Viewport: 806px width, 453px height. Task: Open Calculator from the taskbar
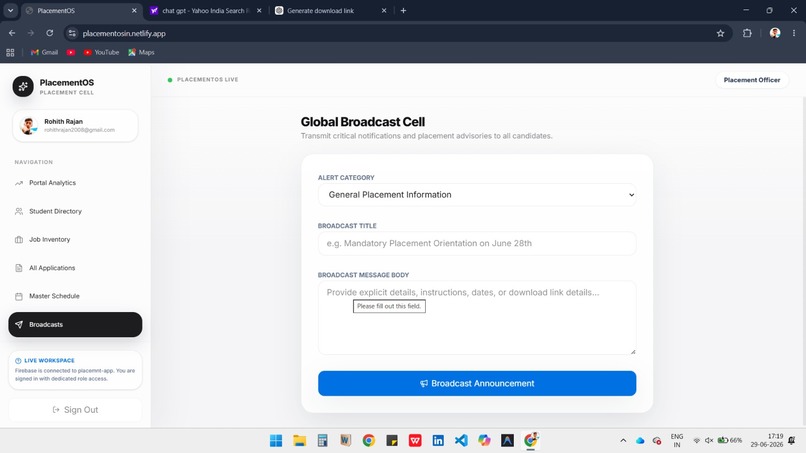pos(322,440)
